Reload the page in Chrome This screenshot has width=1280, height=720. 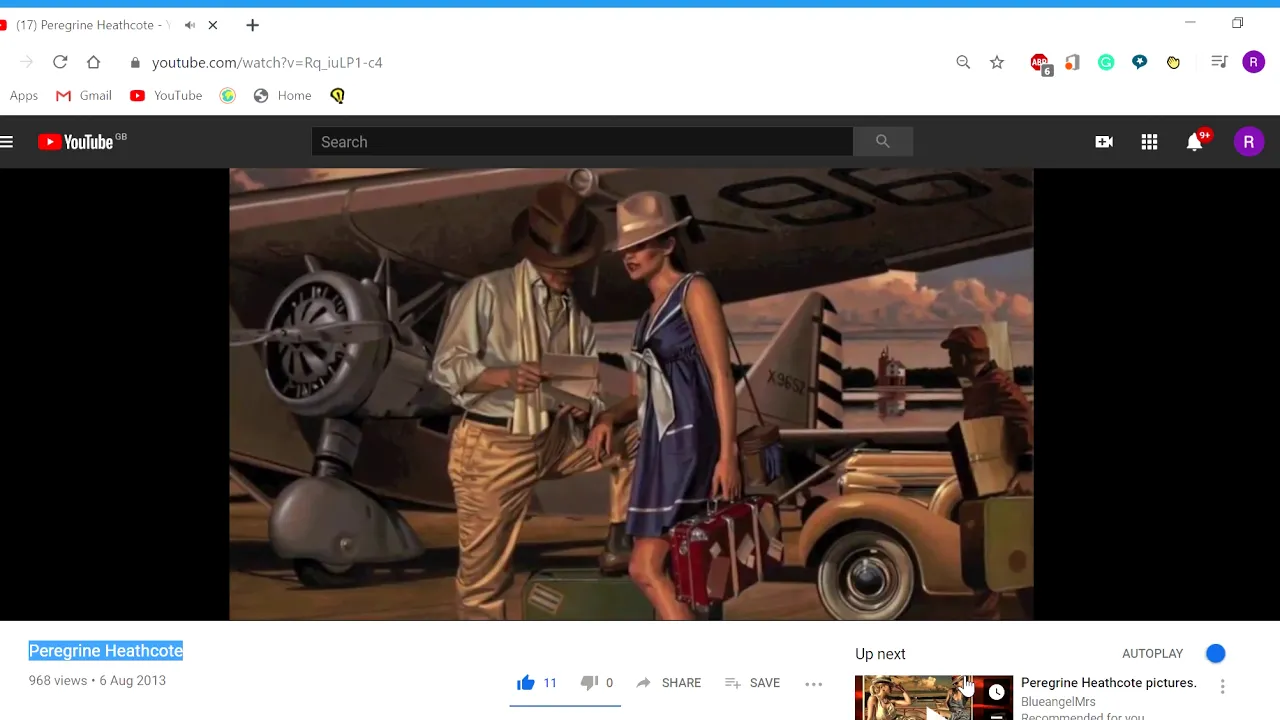(x=60, y=62)
